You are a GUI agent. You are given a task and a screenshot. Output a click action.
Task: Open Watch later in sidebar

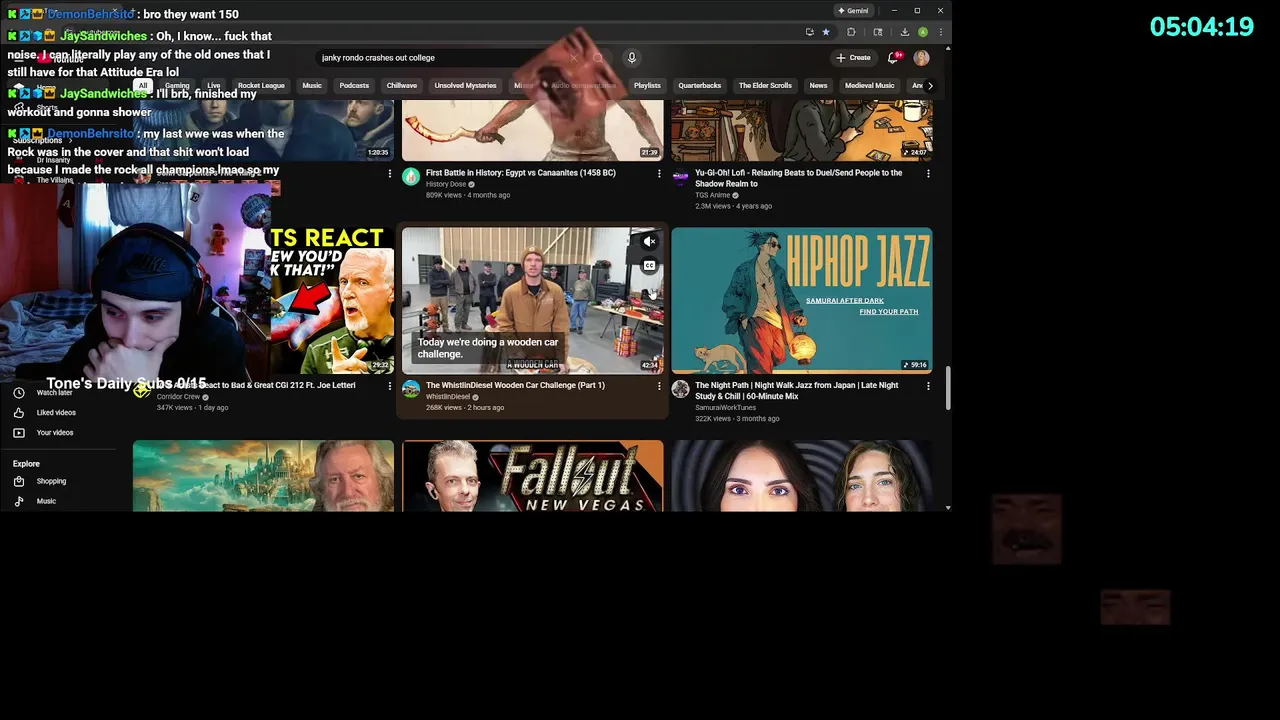click(54, 393)
